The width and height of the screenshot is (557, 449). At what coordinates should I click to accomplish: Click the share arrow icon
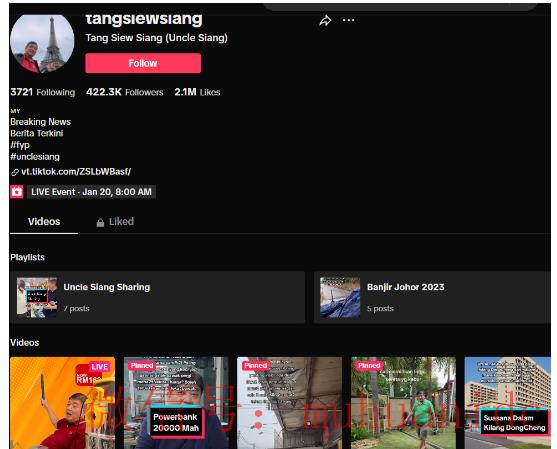pyautogui.click(x=325, y=21)
